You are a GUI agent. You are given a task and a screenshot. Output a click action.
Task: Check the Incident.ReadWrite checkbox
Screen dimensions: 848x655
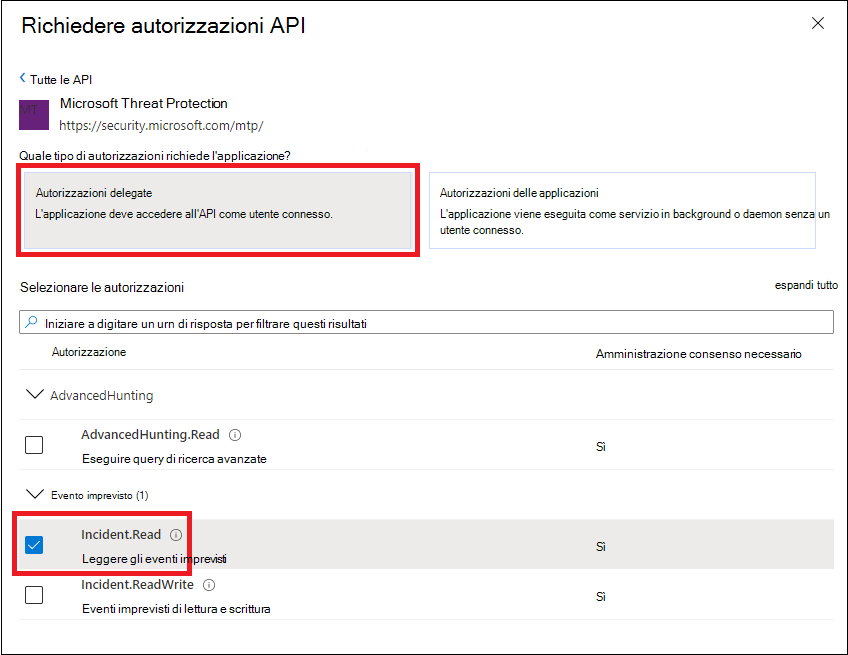pos(34,595)
